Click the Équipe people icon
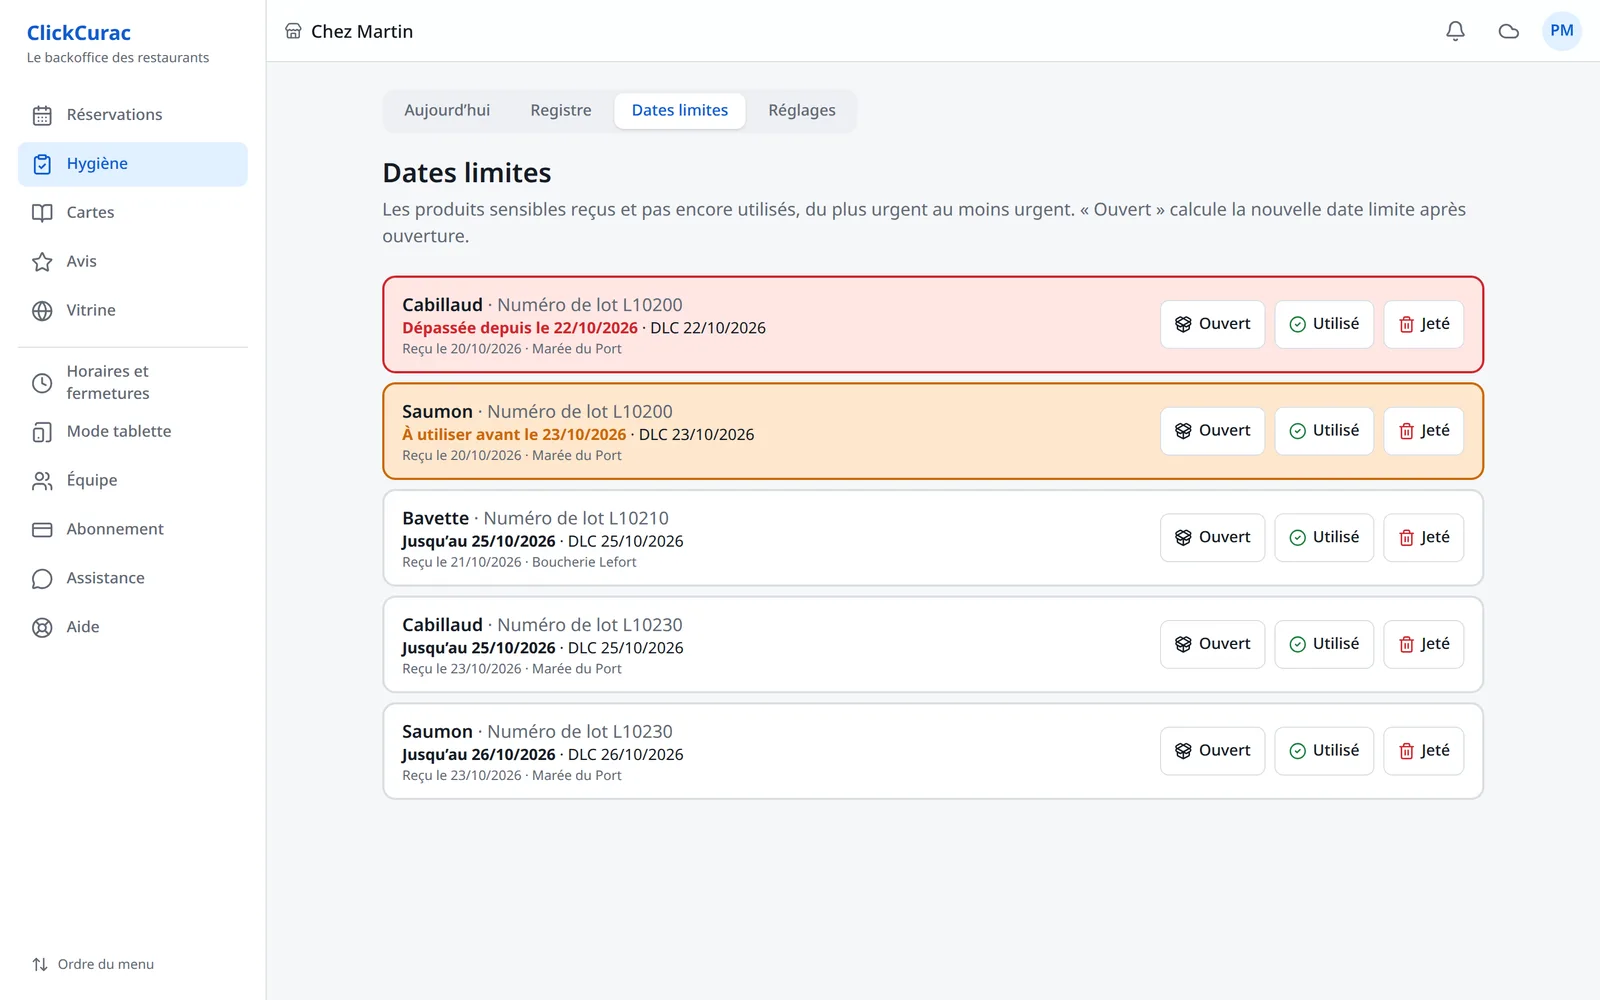 [x=42, y=481]
